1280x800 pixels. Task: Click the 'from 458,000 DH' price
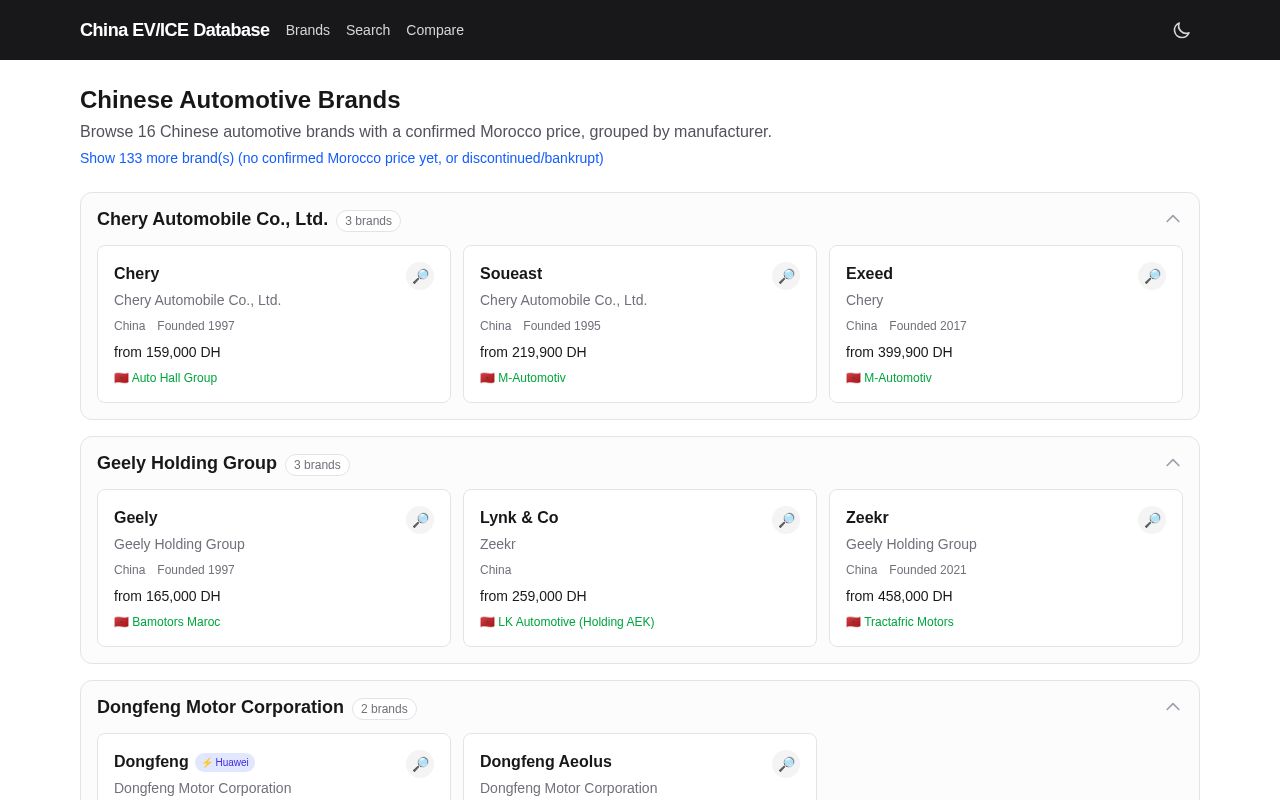coord(899,596)
